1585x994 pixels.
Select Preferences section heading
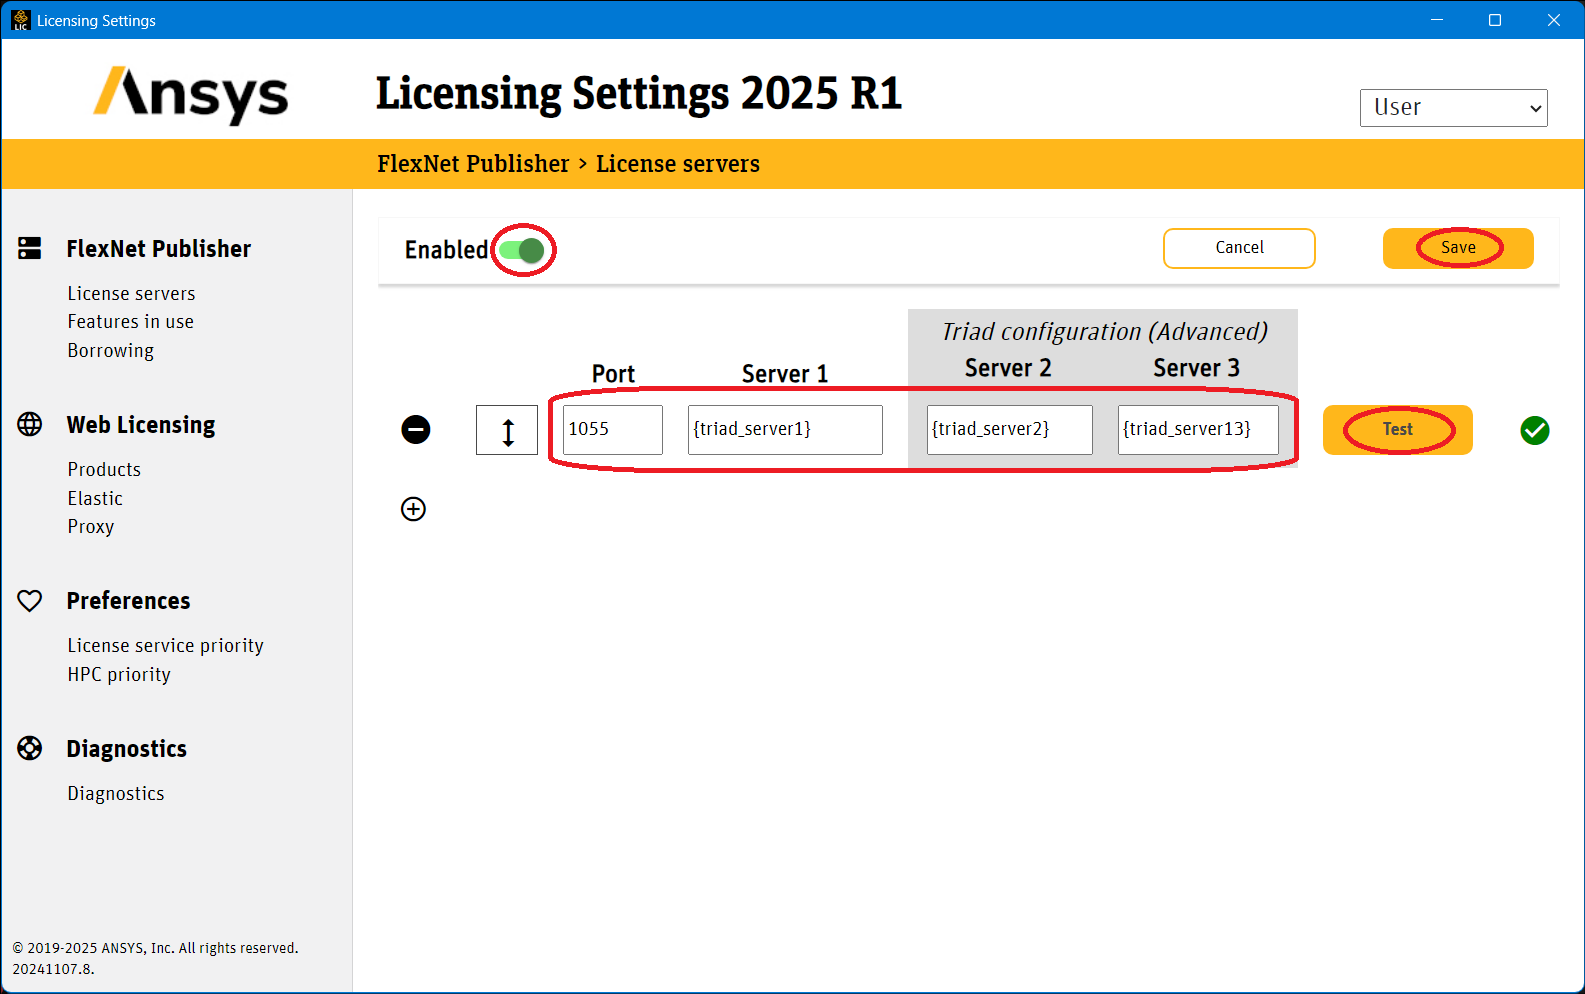pos(128,600)
